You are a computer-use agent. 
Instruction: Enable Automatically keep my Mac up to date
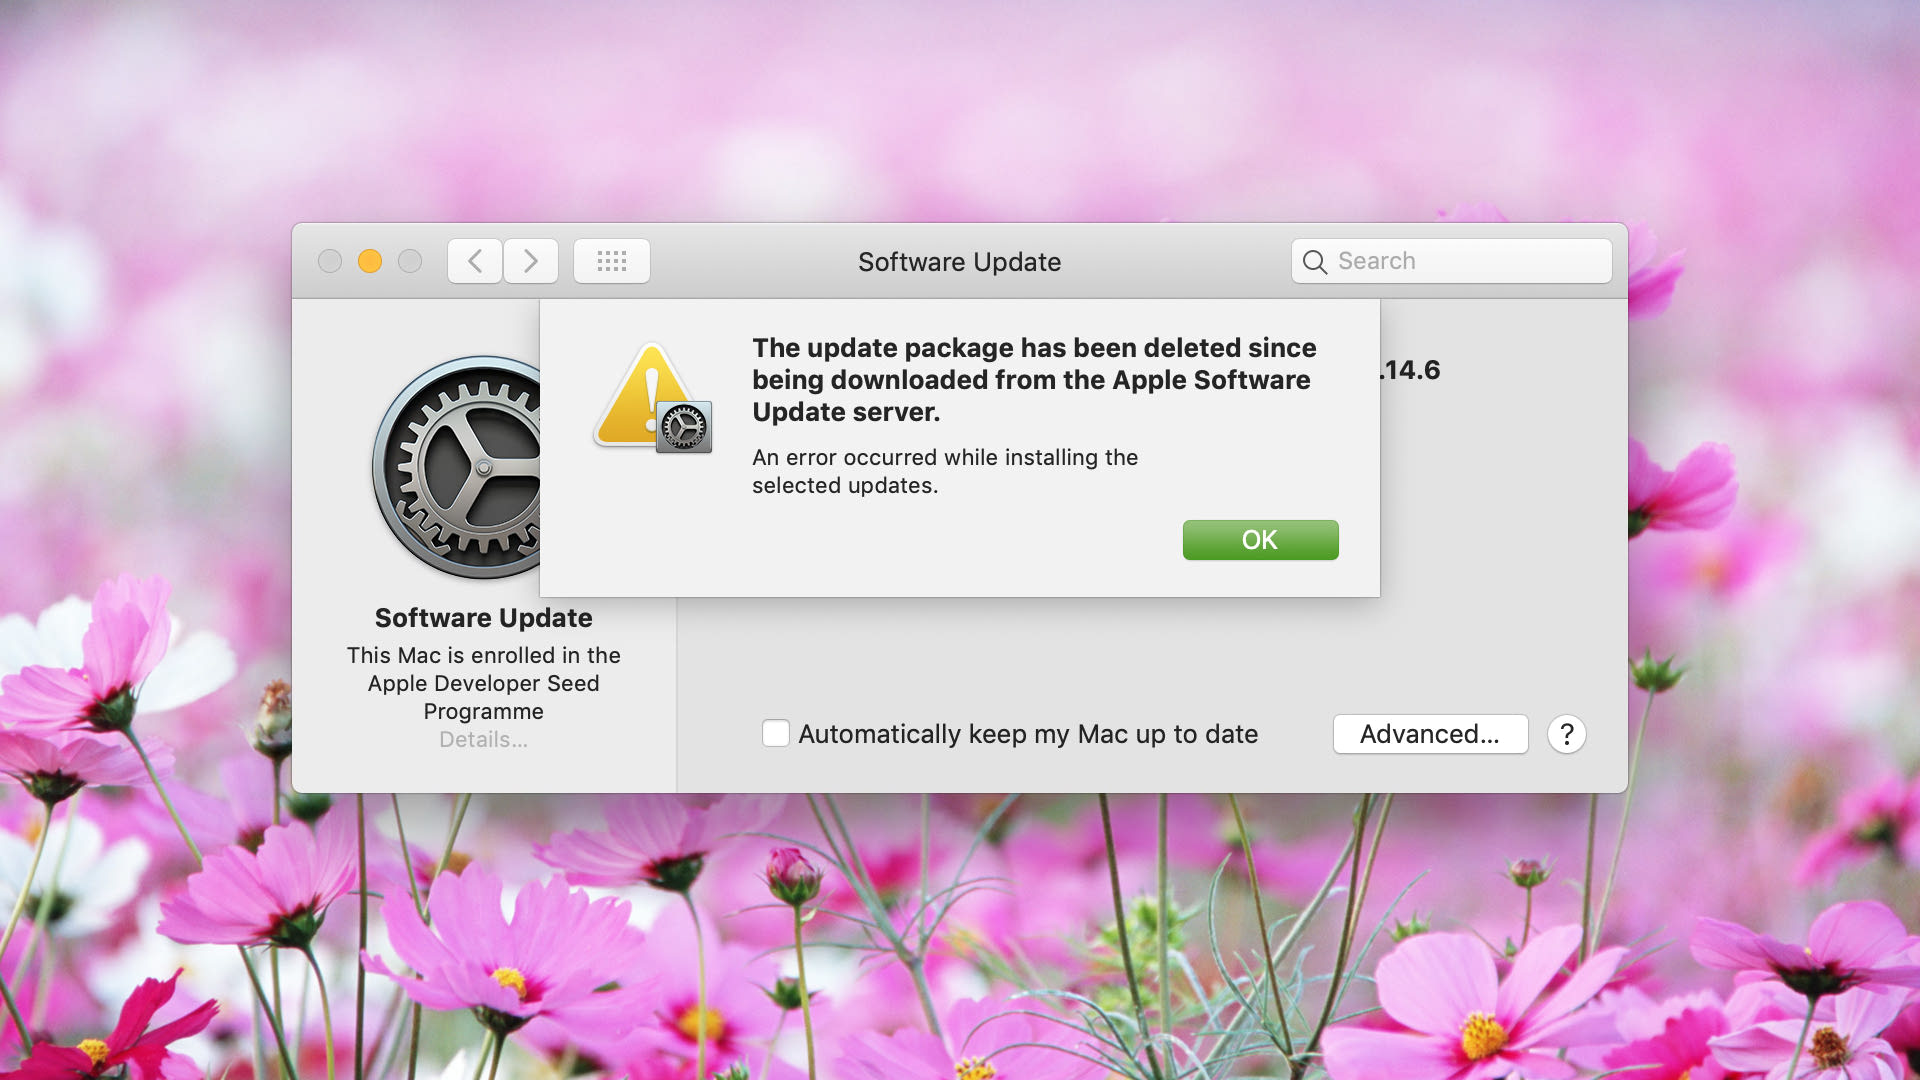pyautogui.click(x=773, y=733)
